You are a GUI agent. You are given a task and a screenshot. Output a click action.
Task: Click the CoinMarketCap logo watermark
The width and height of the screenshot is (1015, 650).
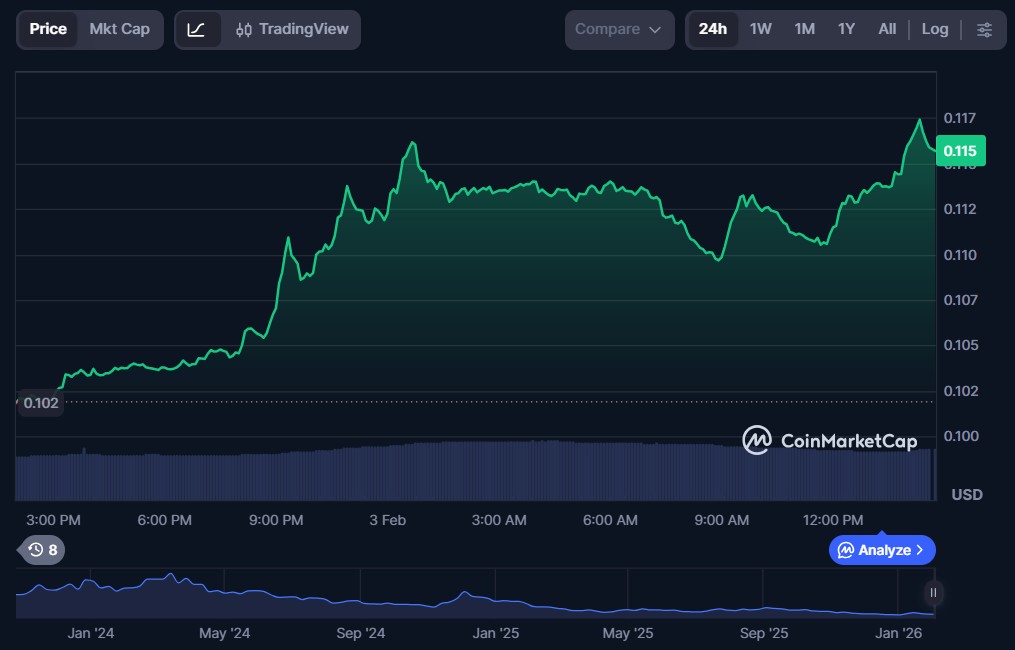[829, 440]
